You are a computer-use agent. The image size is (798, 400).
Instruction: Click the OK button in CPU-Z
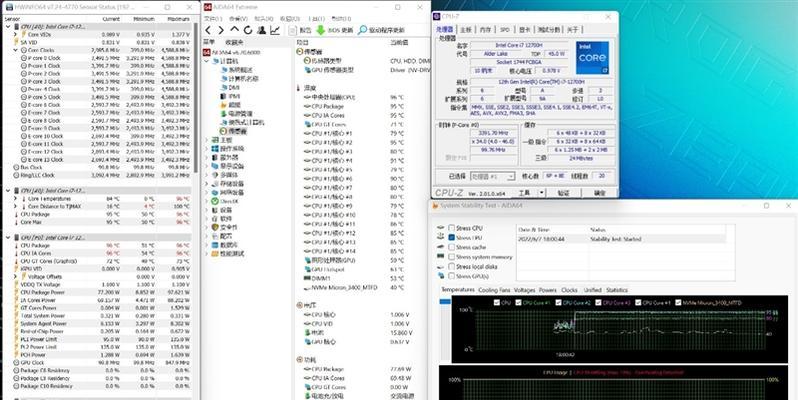click(x=600, y=193)
